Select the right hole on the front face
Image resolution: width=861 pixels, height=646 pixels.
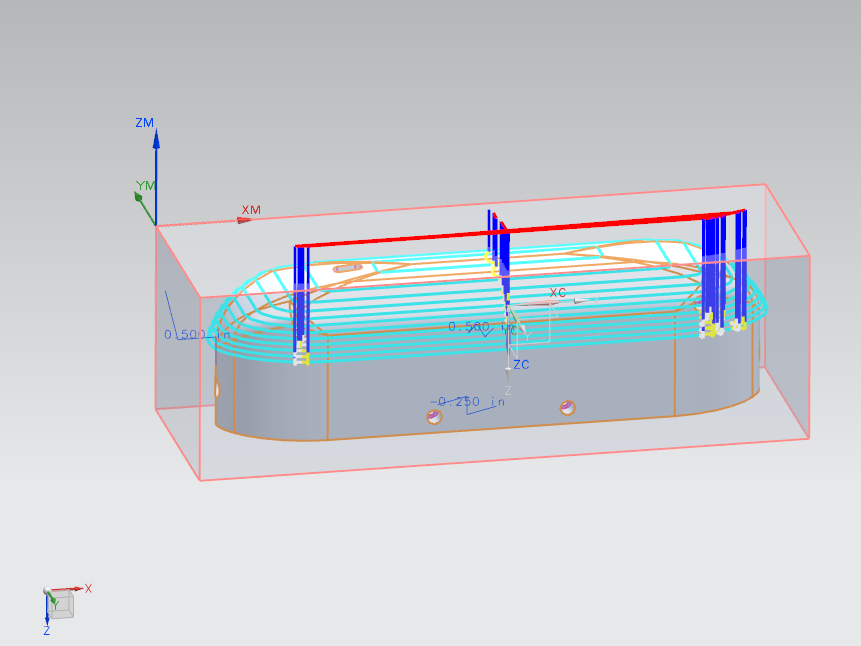tap(567, 407)
